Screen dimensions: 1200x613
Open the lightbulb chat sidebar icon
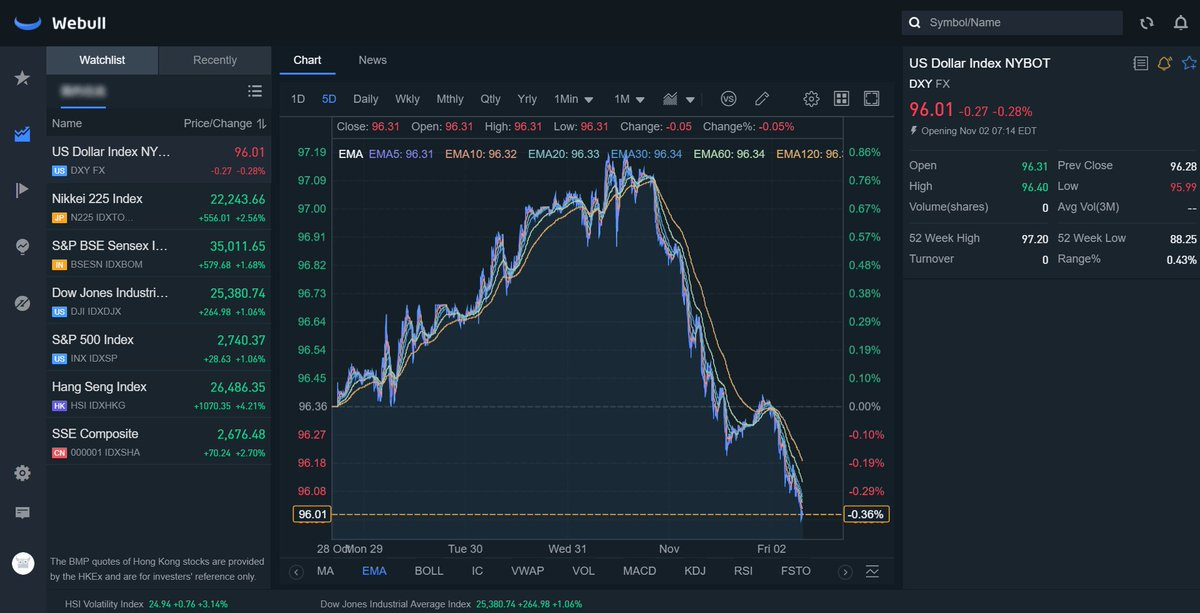[x=22, y=246]
